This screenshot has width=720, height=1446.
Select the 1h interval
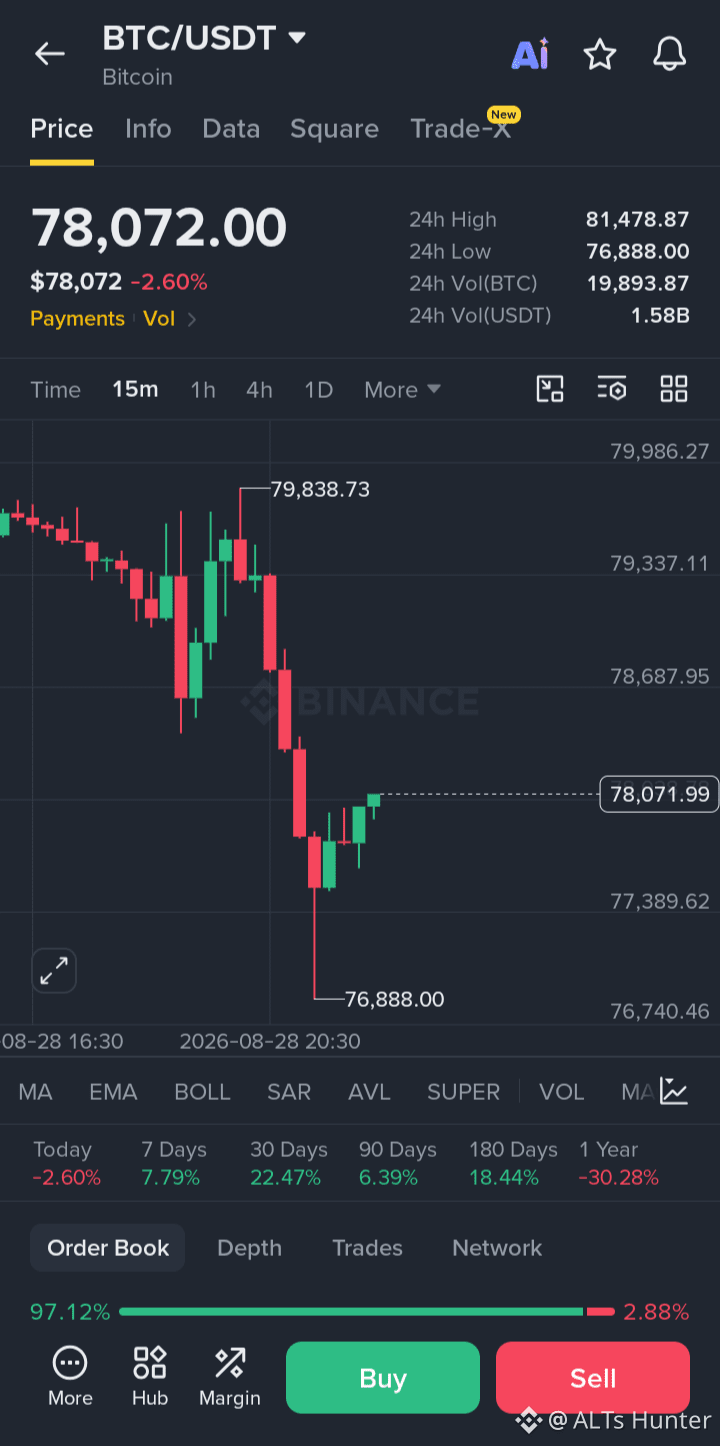203,390
